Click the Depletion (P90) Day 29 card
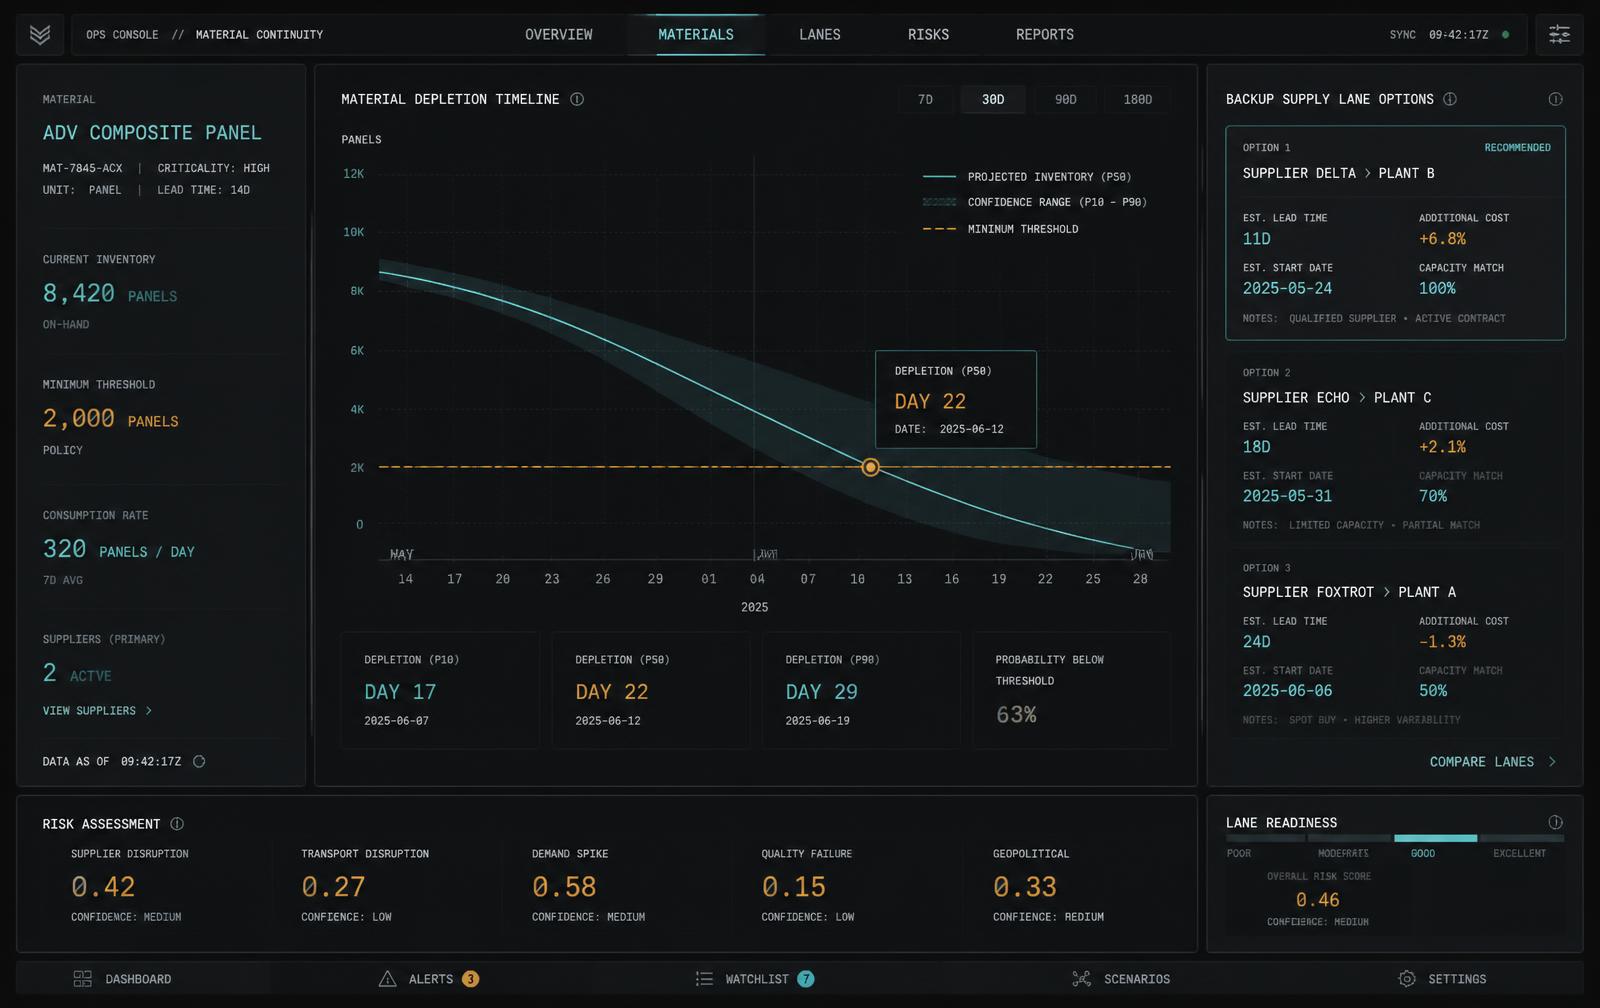Image resolution: width=1600 pixels, height=1008 pixels. 861,690
